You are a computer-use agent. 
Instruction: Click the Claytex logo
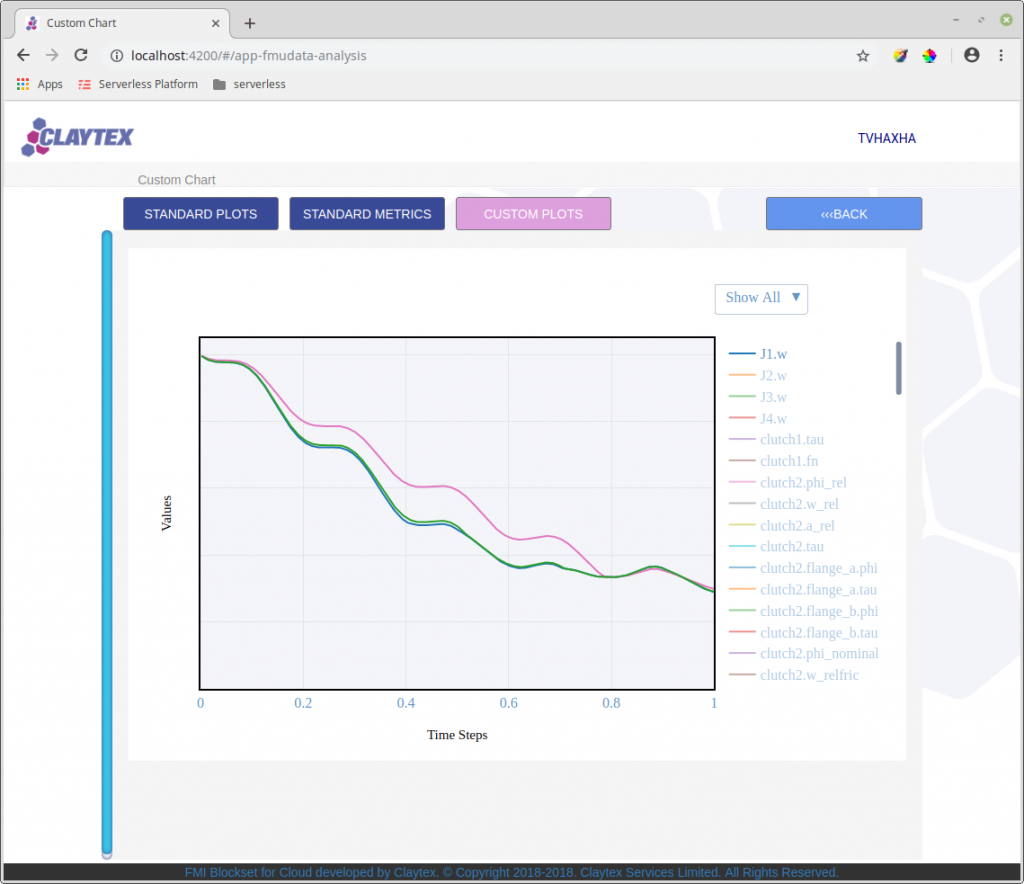click(77, 137)
